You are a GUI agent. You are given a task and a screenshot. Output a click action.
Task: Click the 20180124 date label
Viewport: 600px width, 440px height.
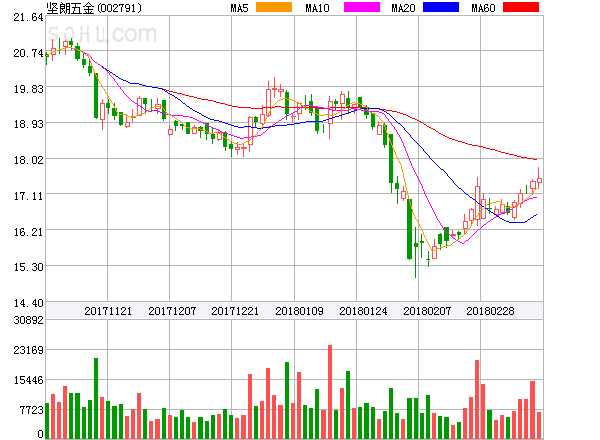(363, 311)
